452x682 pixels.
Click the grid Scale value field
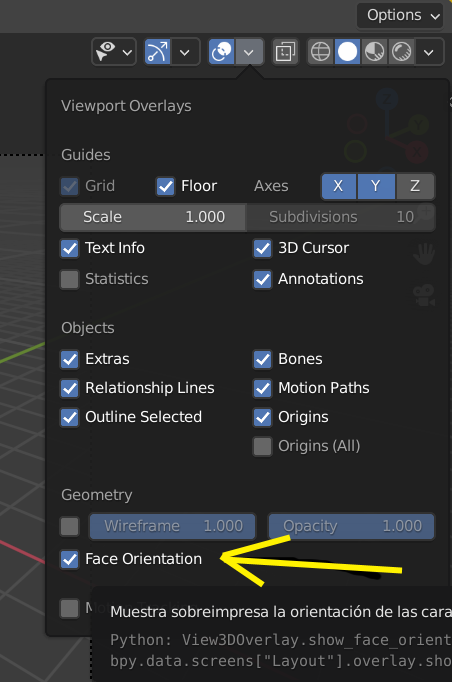153,217
